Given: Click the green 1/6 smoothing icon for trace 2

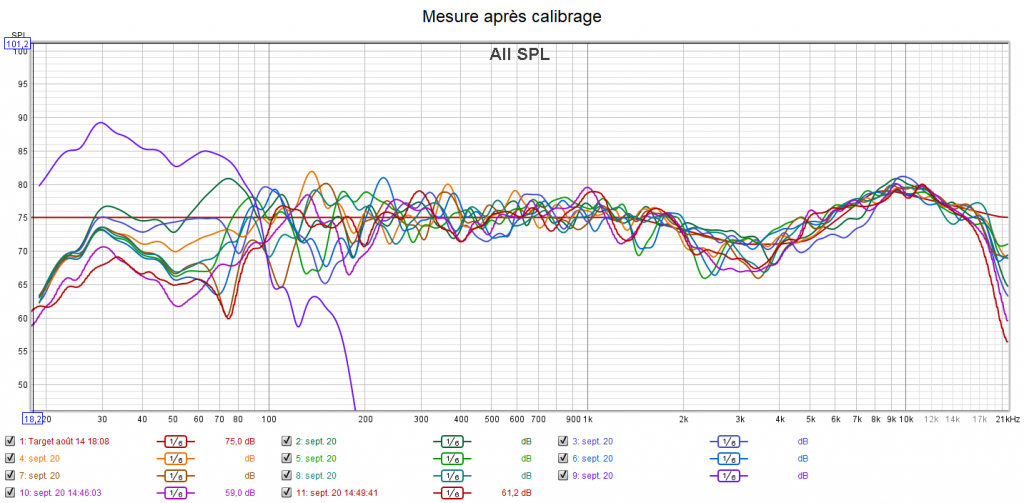Looking at the screenshot, I should point(452,441).
